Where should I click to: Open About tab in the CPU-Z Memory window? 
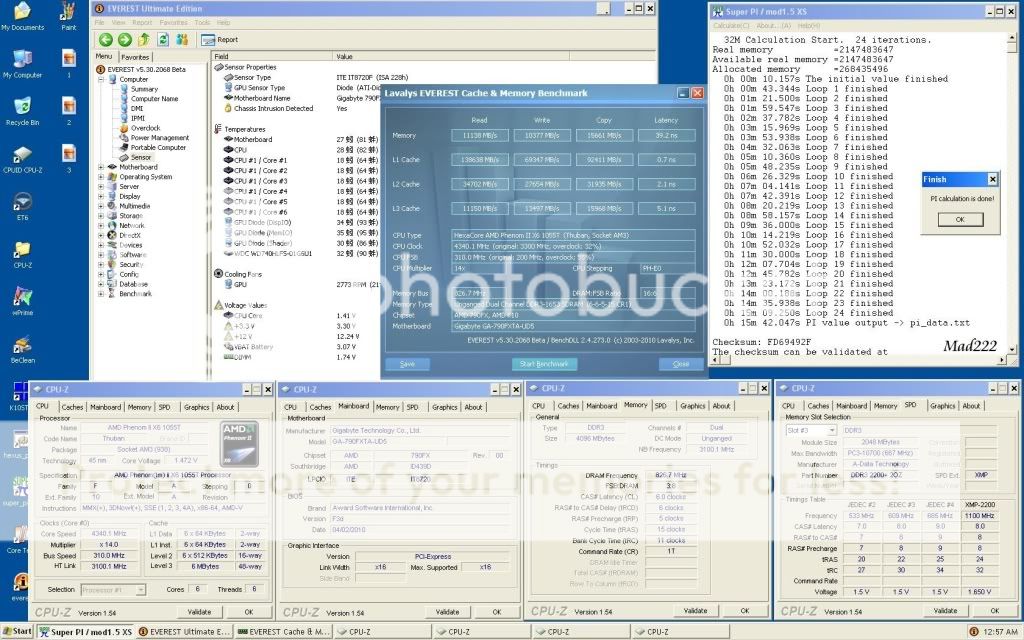pos(721,406)
